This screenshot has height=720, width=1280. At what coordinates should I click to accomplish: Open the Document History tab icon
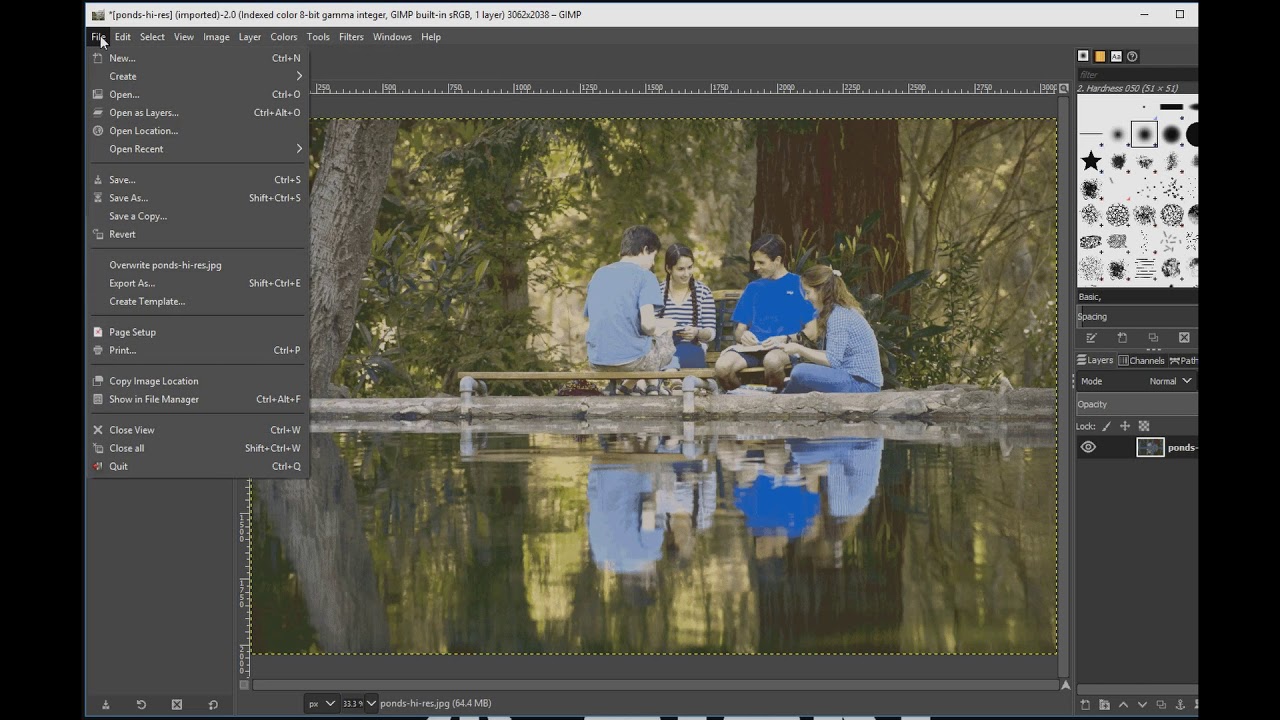coord(1132,56)
